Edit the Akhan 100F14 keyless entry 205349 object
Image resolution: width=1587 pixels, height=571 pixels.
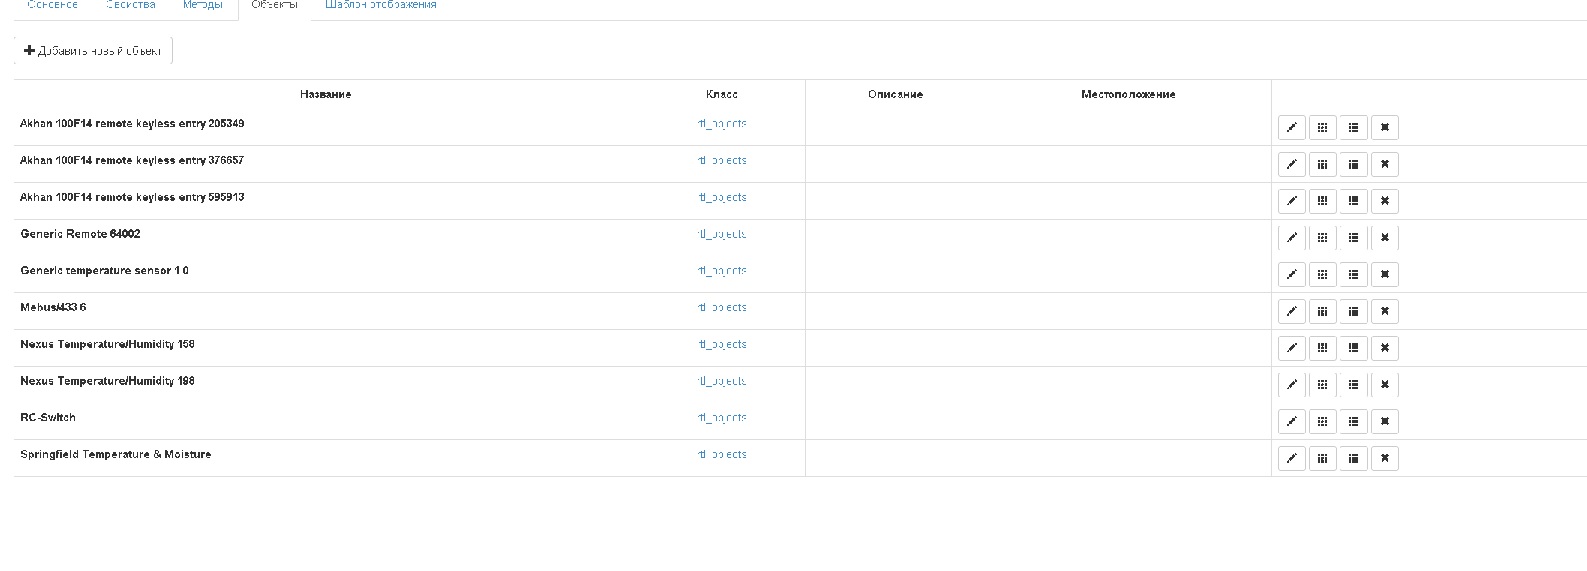[x=1292, y=128]
